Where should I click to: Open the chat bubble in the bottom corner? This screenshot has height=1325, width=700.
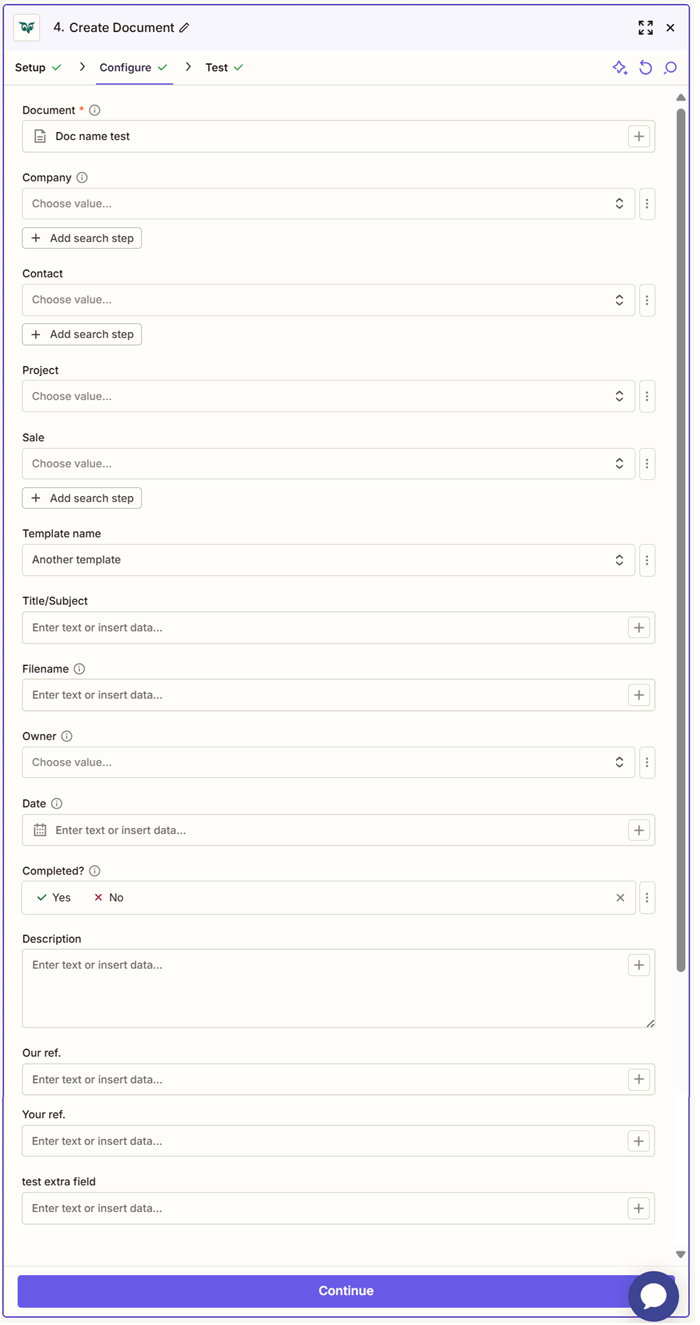[x=654, y=1296]
